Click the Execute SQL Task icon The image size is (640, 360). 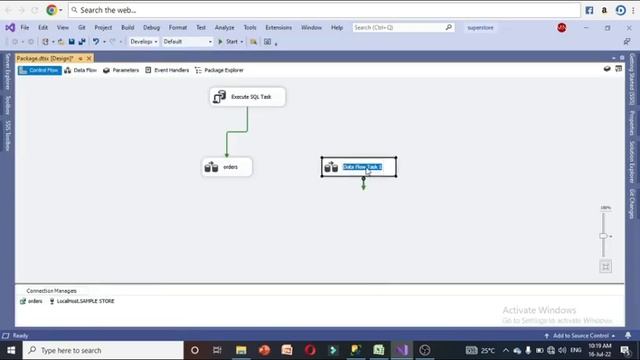pos(220,97)
